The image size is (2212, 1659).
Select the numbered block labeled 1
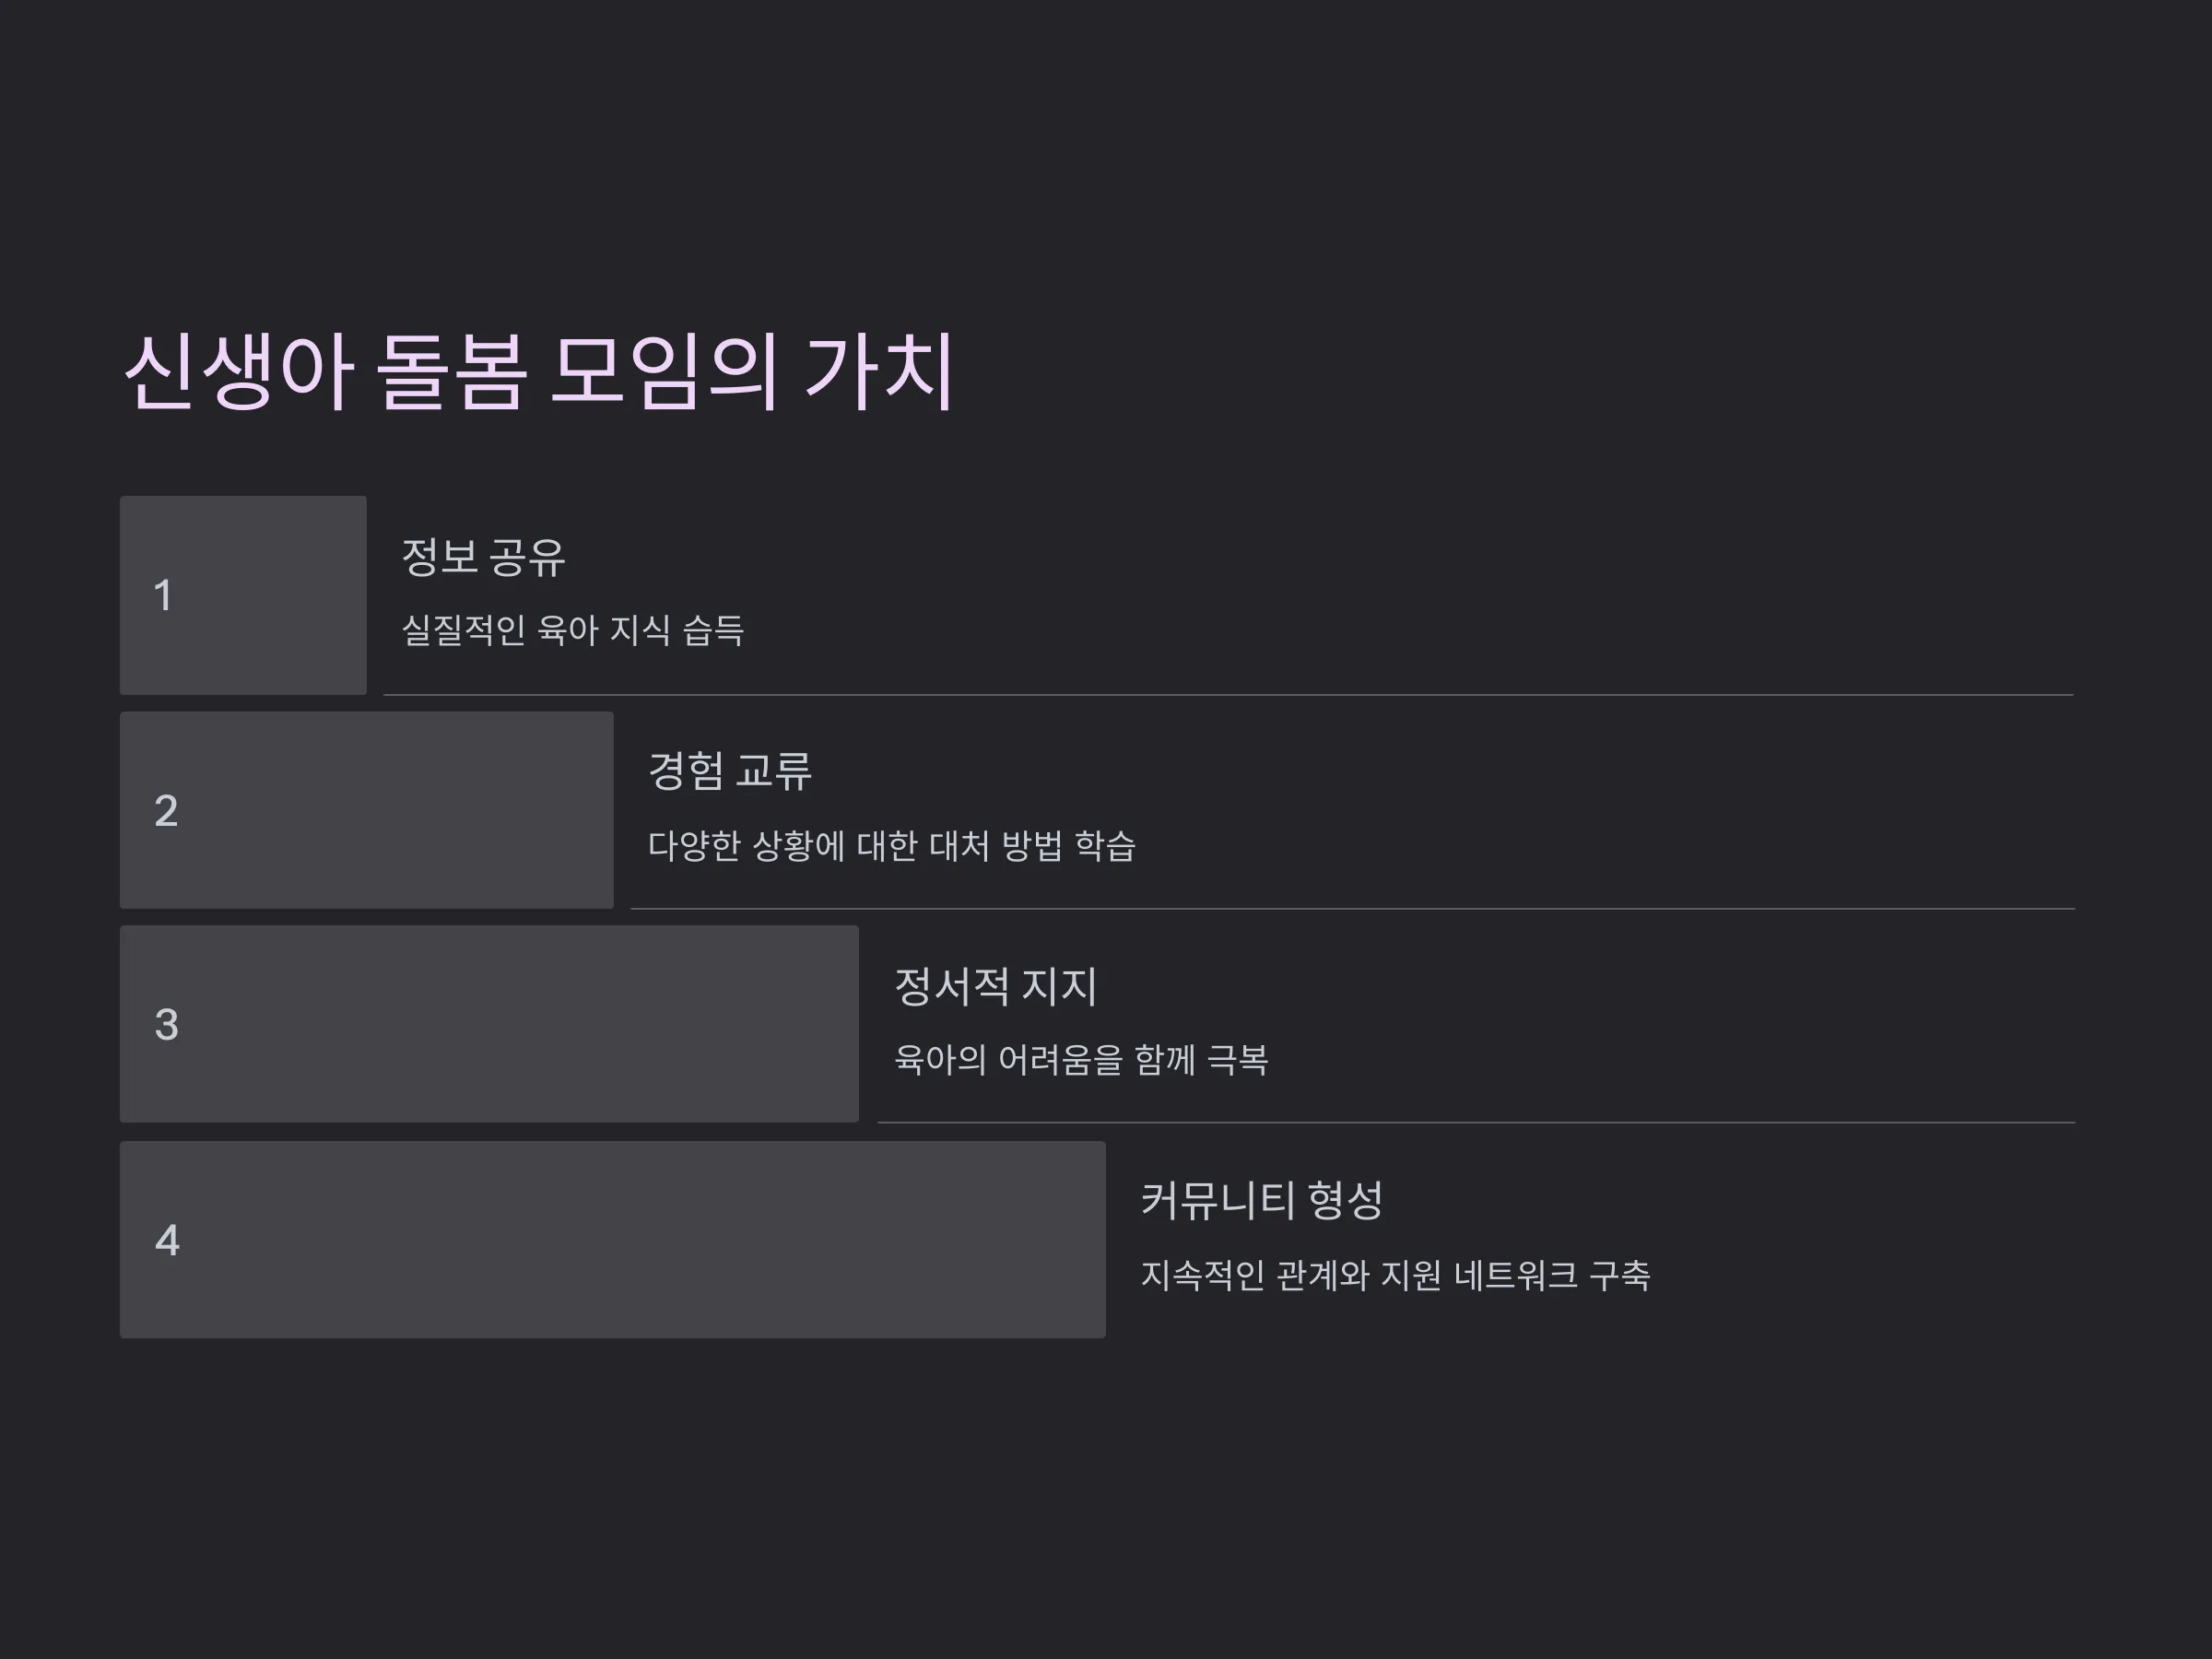pyautogui.click(x=243, y=595)
